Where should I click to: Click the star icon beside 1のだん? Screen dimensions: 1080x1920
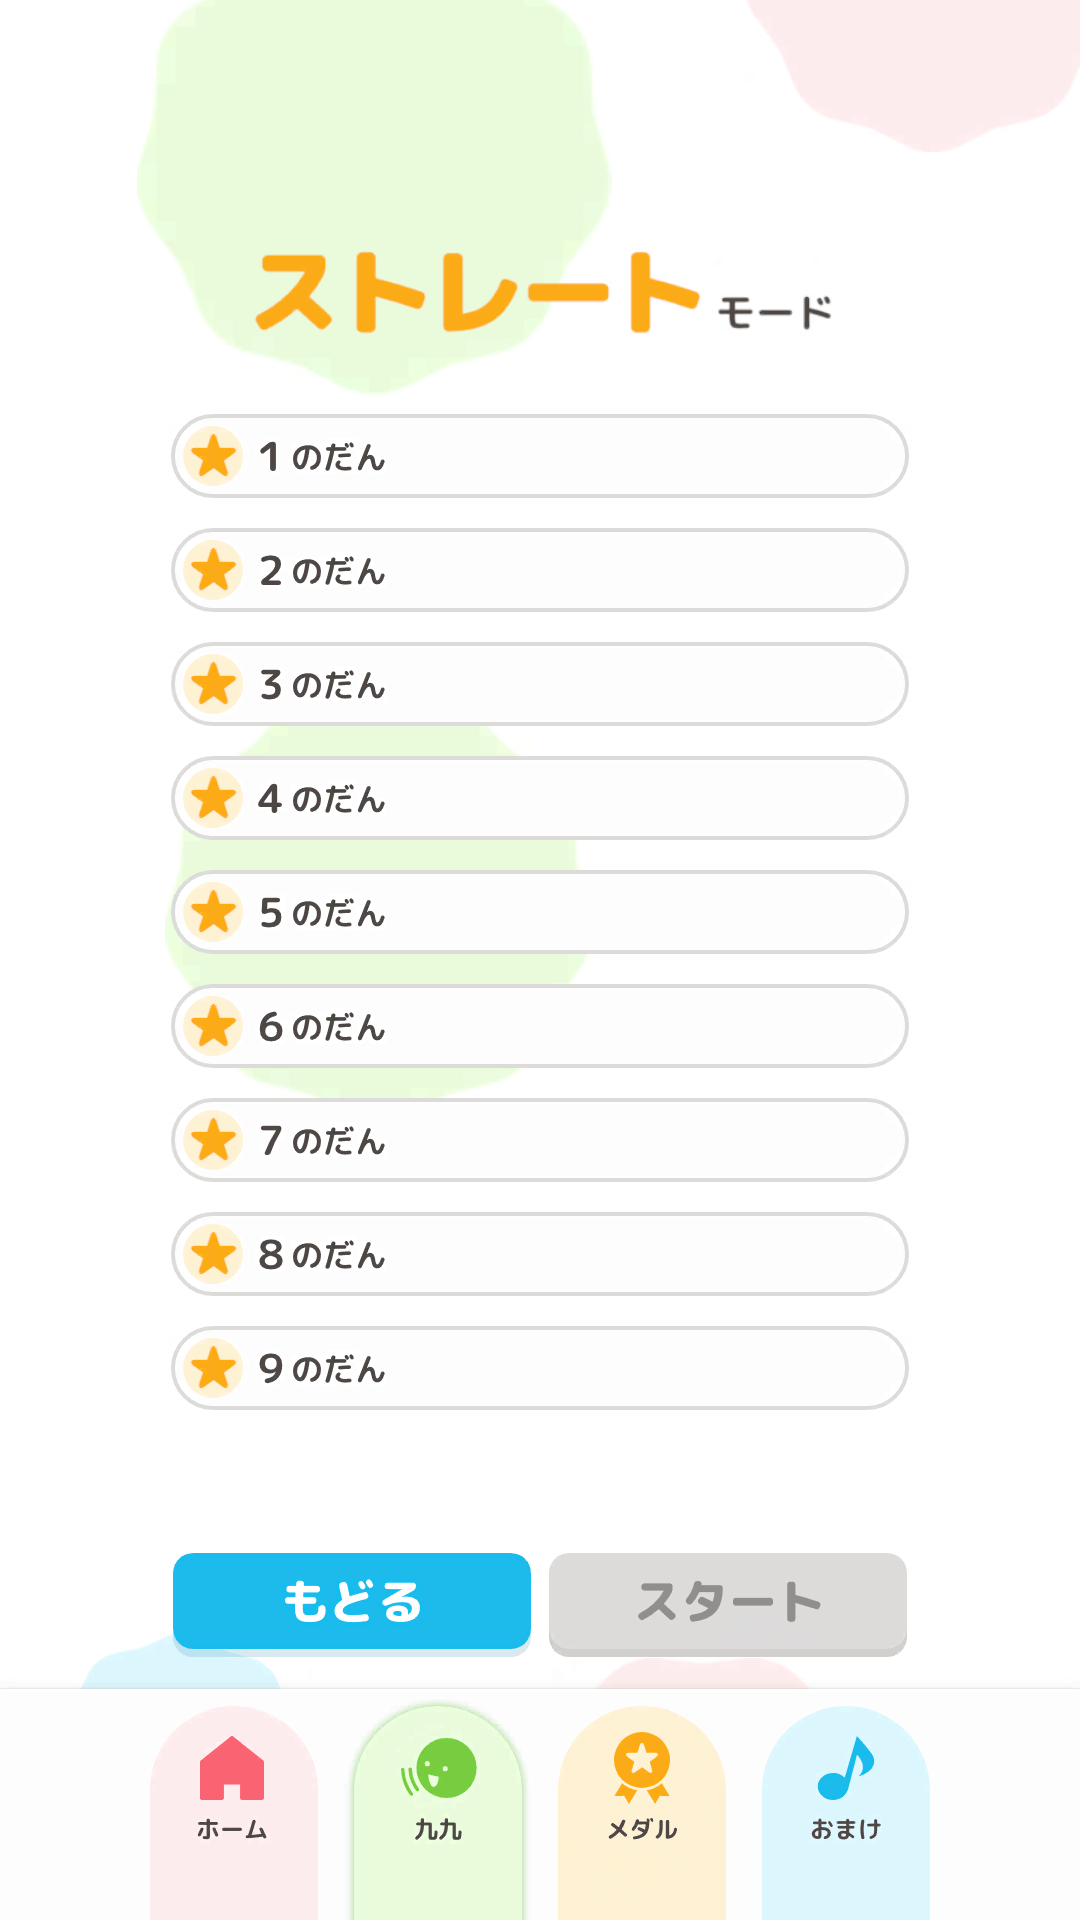coord(214,457)
